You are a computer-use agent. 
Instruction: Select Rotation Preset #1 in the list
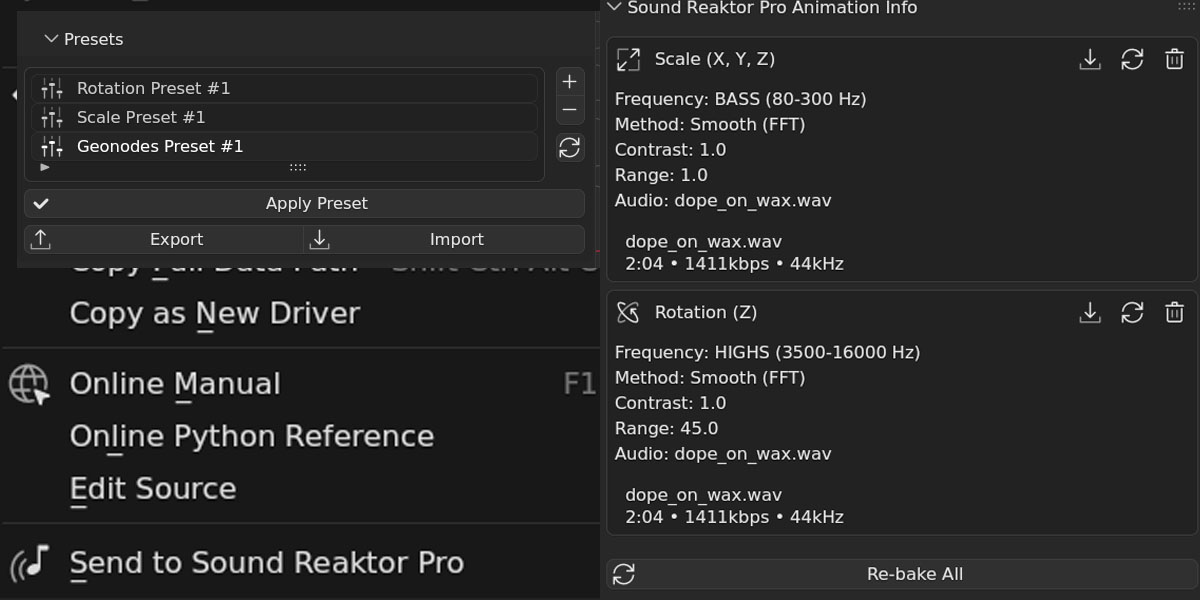[284, 88]
